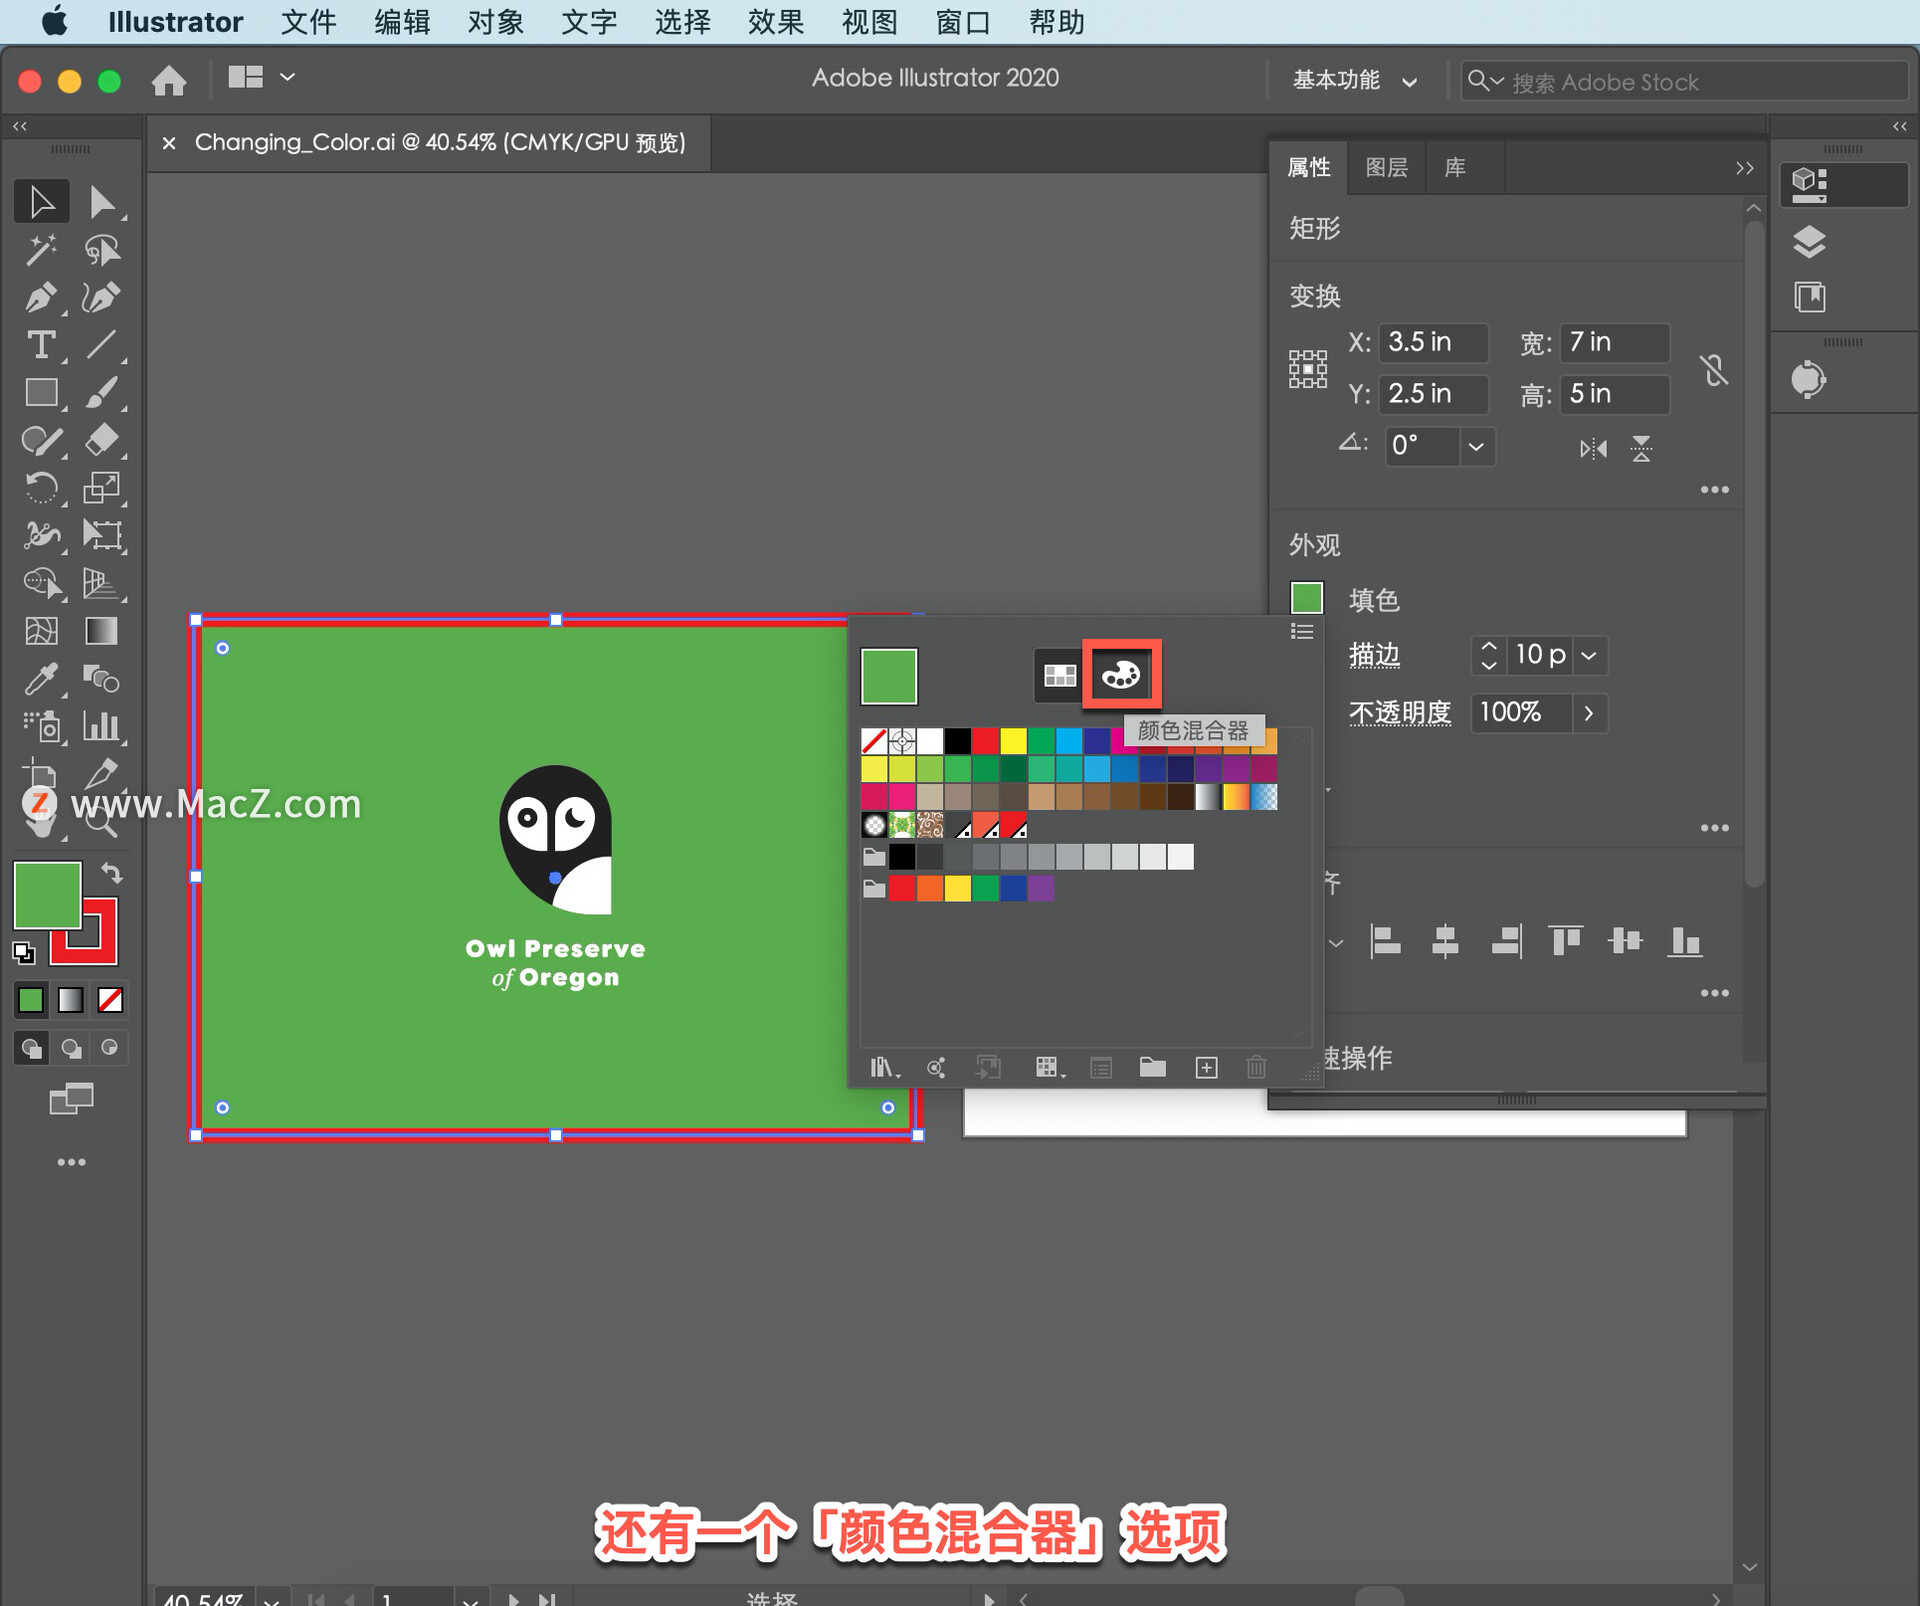Swap fill and stroke colors
The width and height of the screenshot is (1920, 1606).
tap(112, 873)
